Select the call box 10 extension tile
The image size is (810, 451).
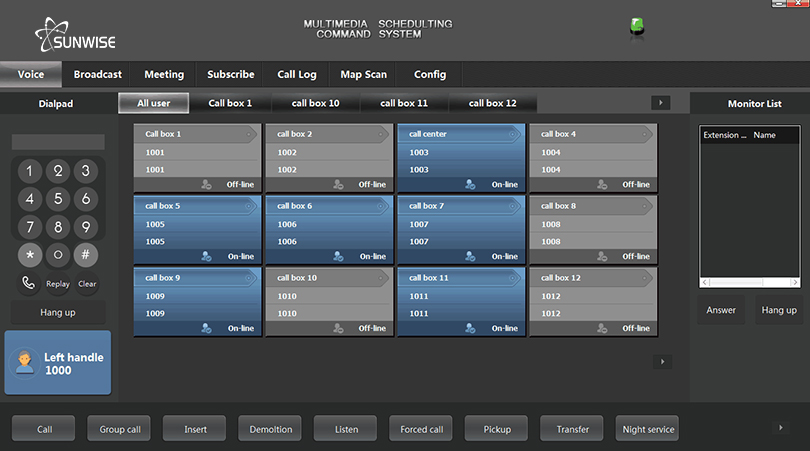[x=329, y=301]
